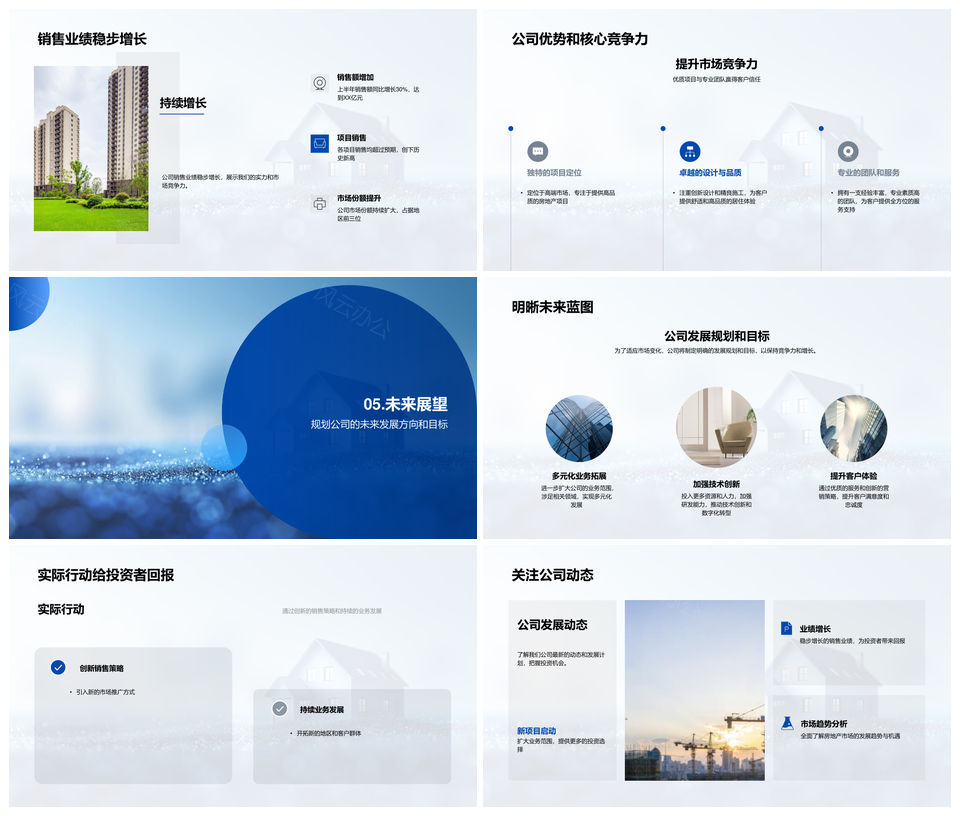Select the glass skyscraper circle image for 多元化业务拓展

coord(579,428)
